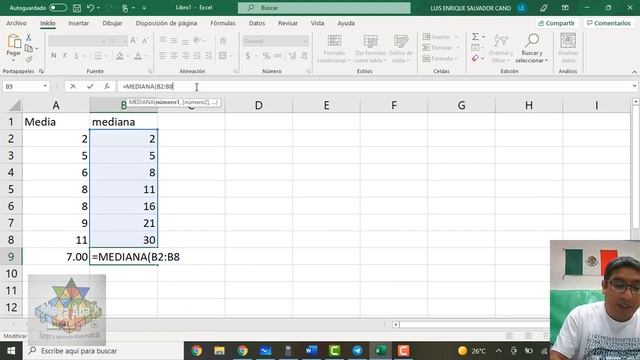Open Telegram from the taskbar

[x=357, y=351]
